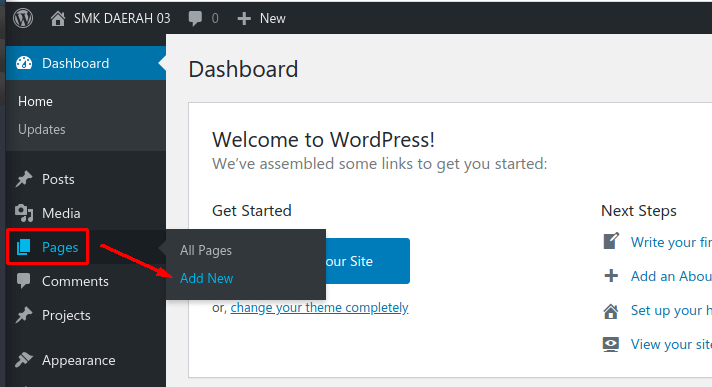712x387 pixels.
Task: Open the Appearance menu
Action: point(79,361)
